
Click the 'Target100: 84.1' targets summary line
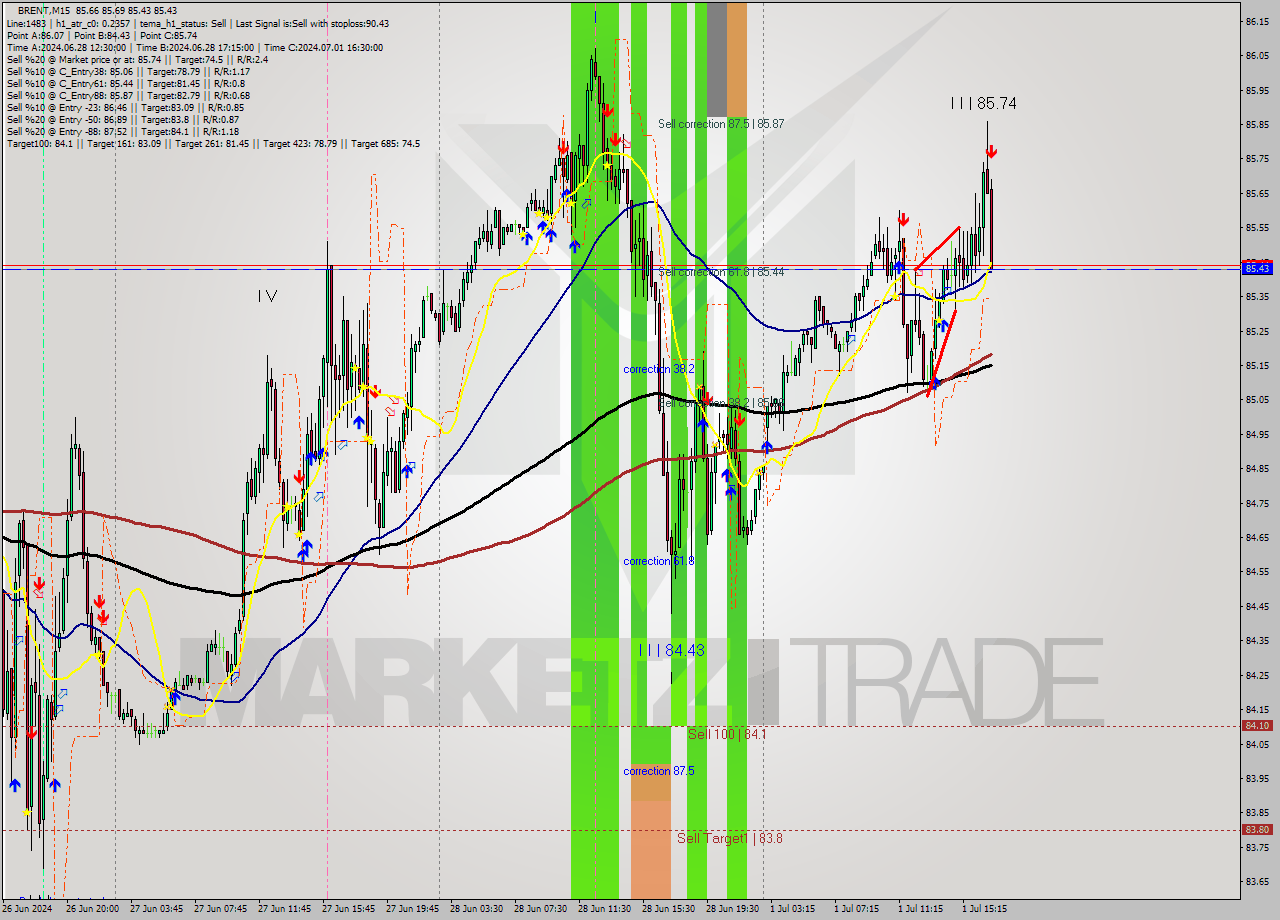pos(213,143)
